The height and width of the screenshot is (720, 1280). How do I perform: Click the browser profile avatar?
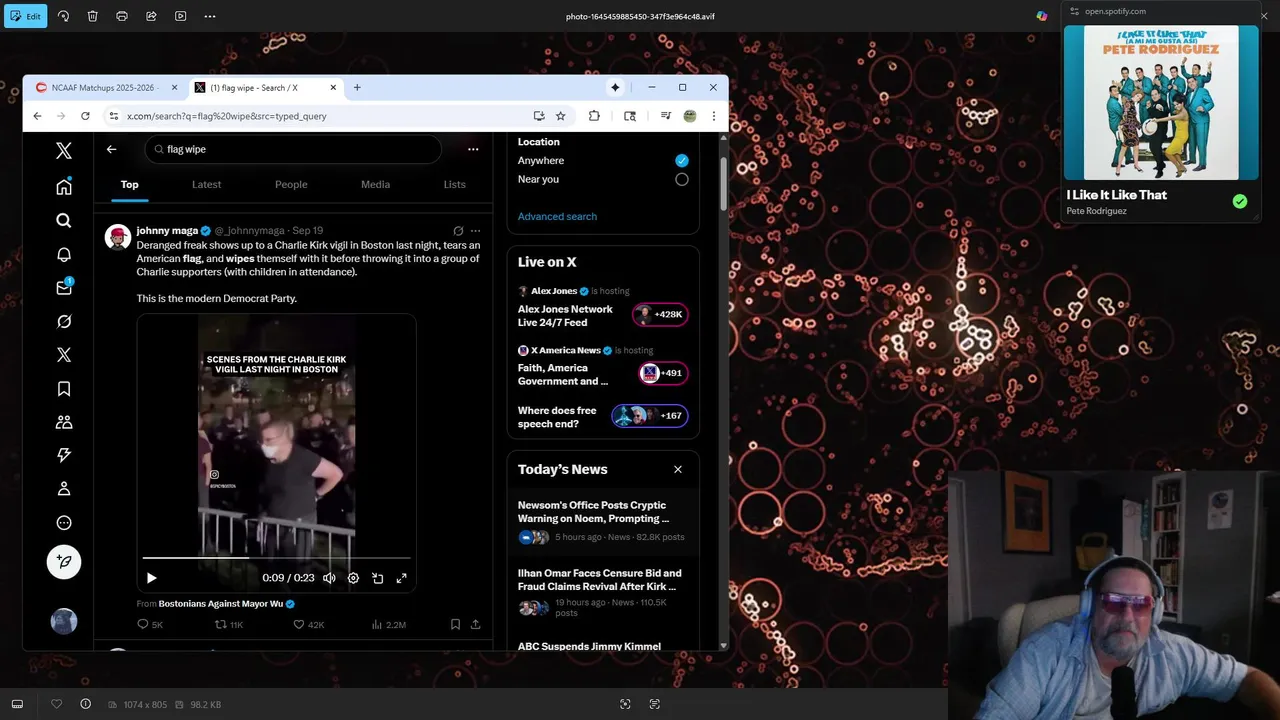click(x=690, y=116)
